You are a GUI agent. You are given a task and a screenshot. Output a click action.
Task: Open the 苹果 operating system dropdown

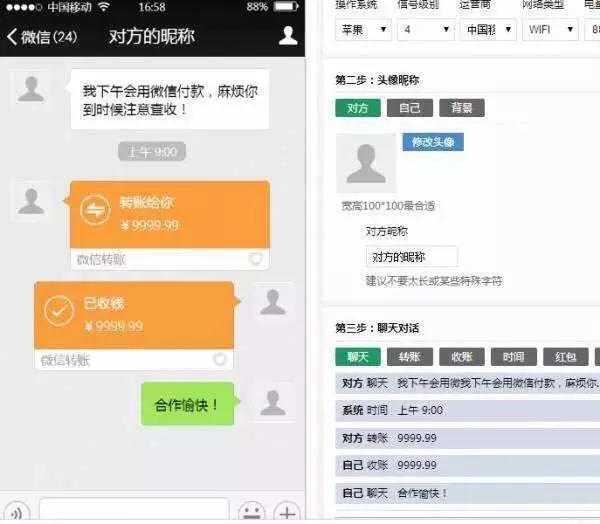pos(364,29)
